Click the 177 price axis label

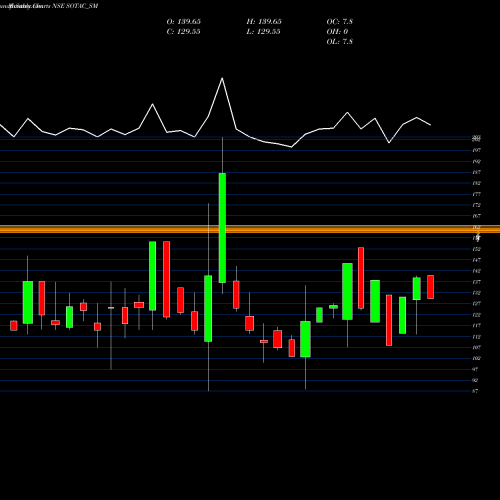click(477, 194)
